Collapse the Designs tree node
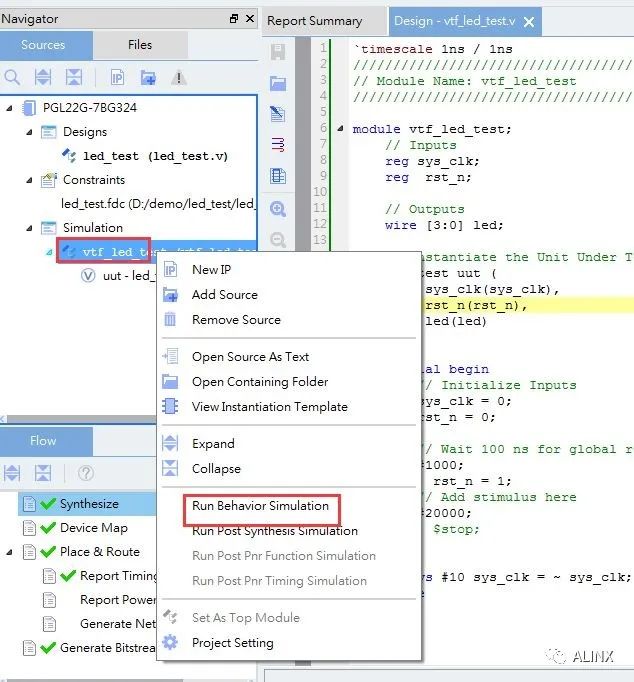 [x=29, y=132]
